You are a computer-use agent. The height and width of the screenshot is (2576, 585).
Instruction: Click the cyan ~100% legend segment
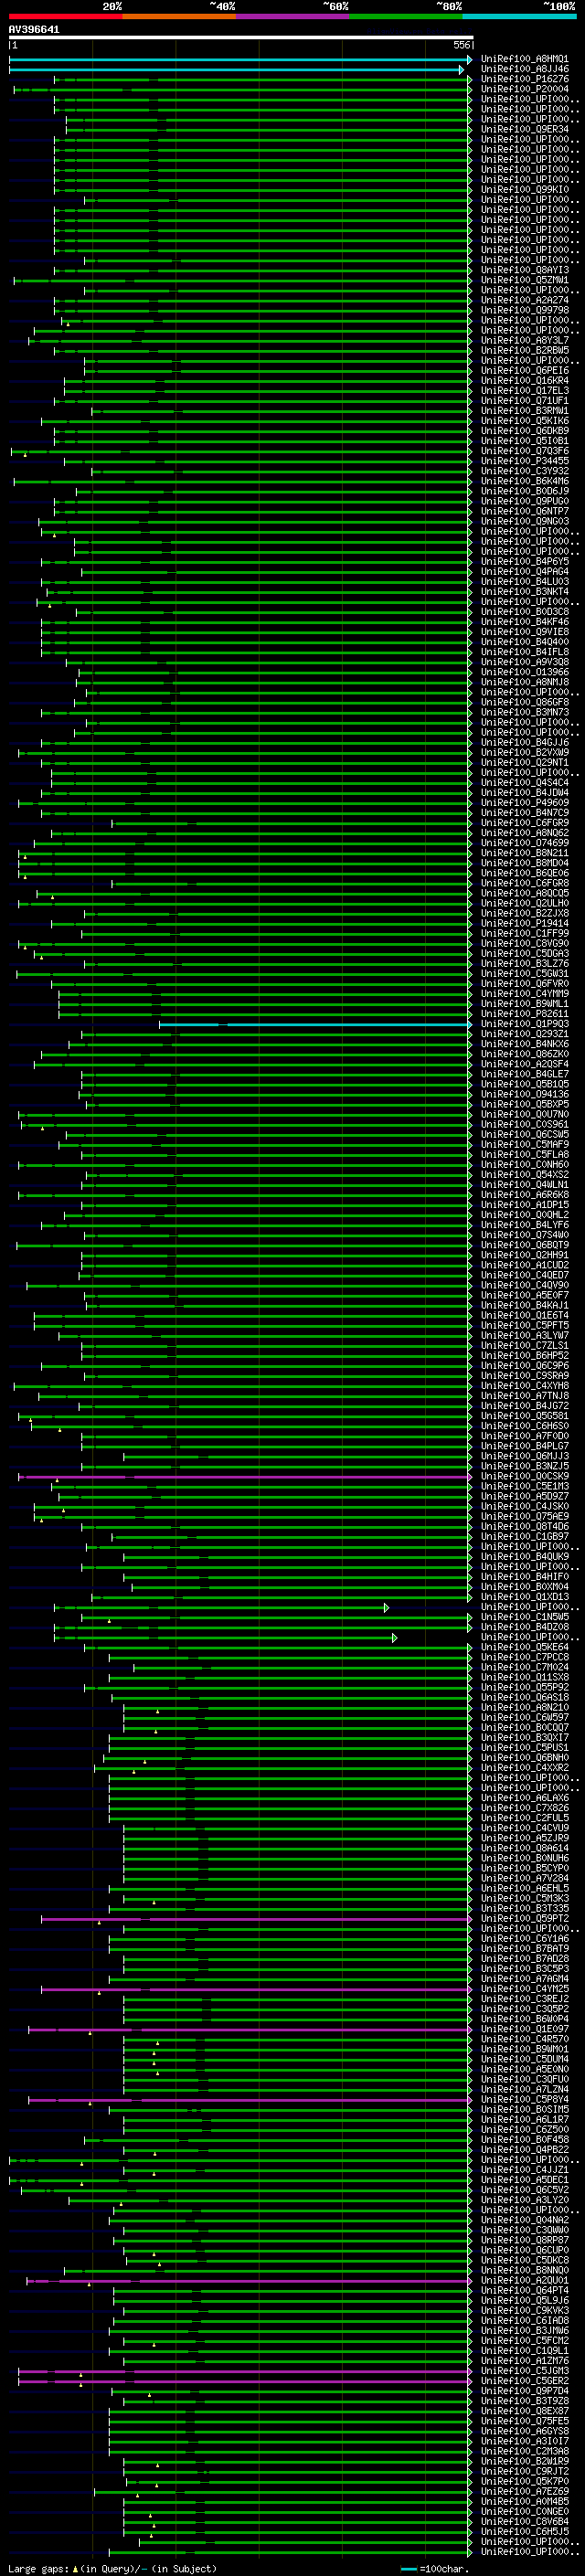(x=519, y=16)
